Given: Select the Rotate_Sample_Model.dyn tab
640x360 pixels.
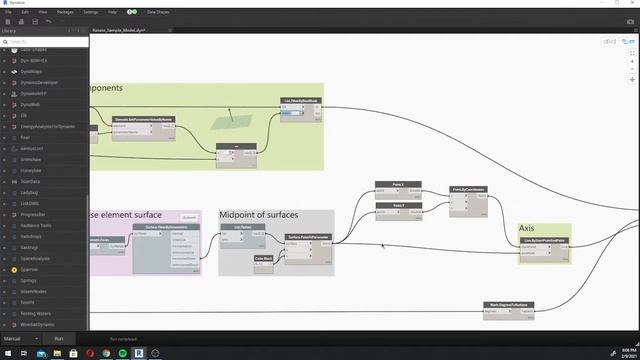Looking at the screenshot, I should tap(119, 30).
